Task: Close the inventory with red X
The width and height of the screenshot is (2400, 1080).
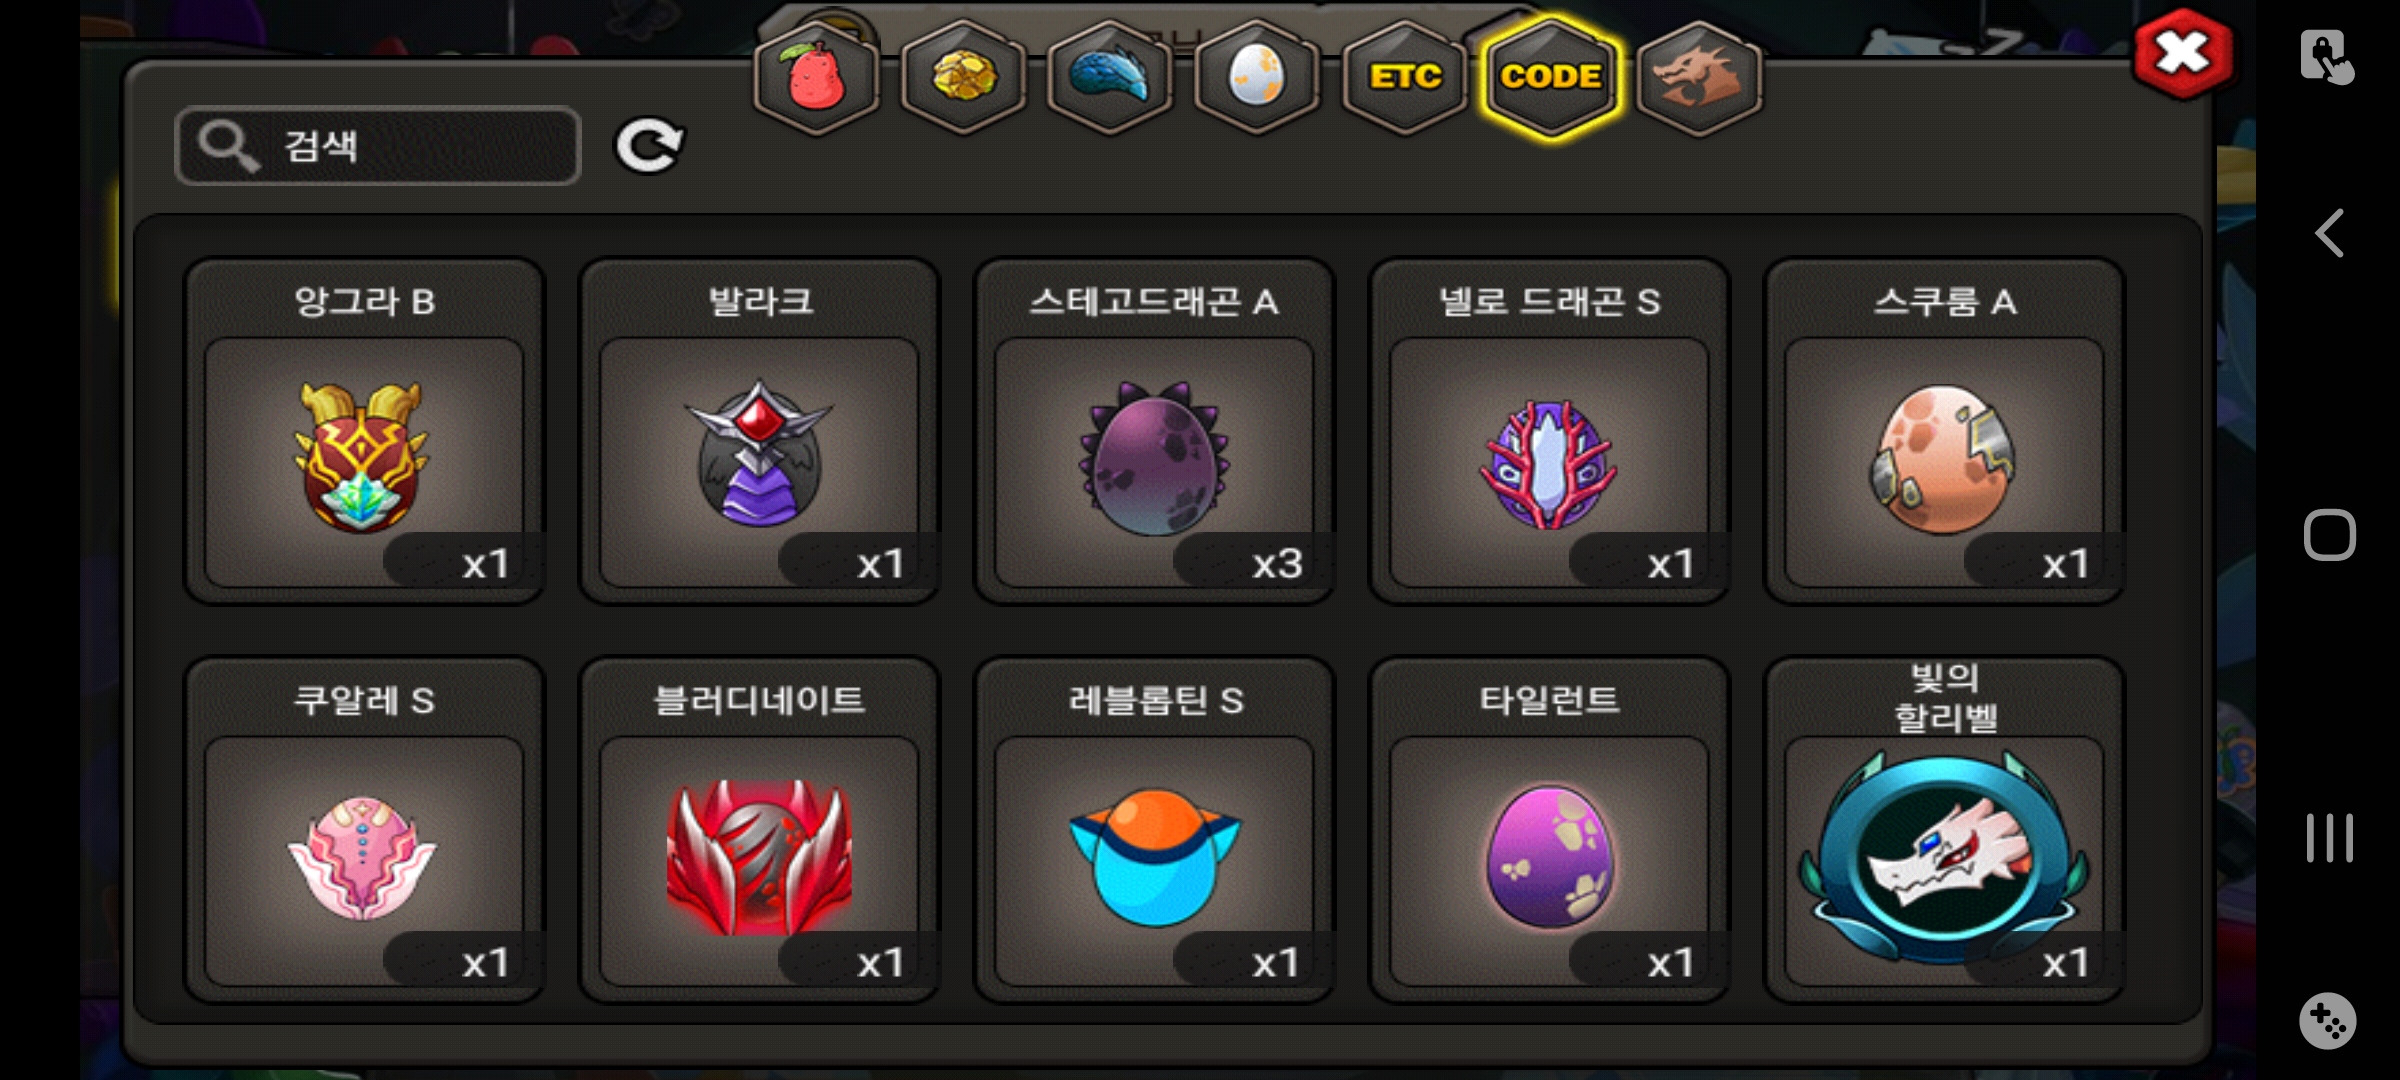Action: click(x=2183, y=54)
